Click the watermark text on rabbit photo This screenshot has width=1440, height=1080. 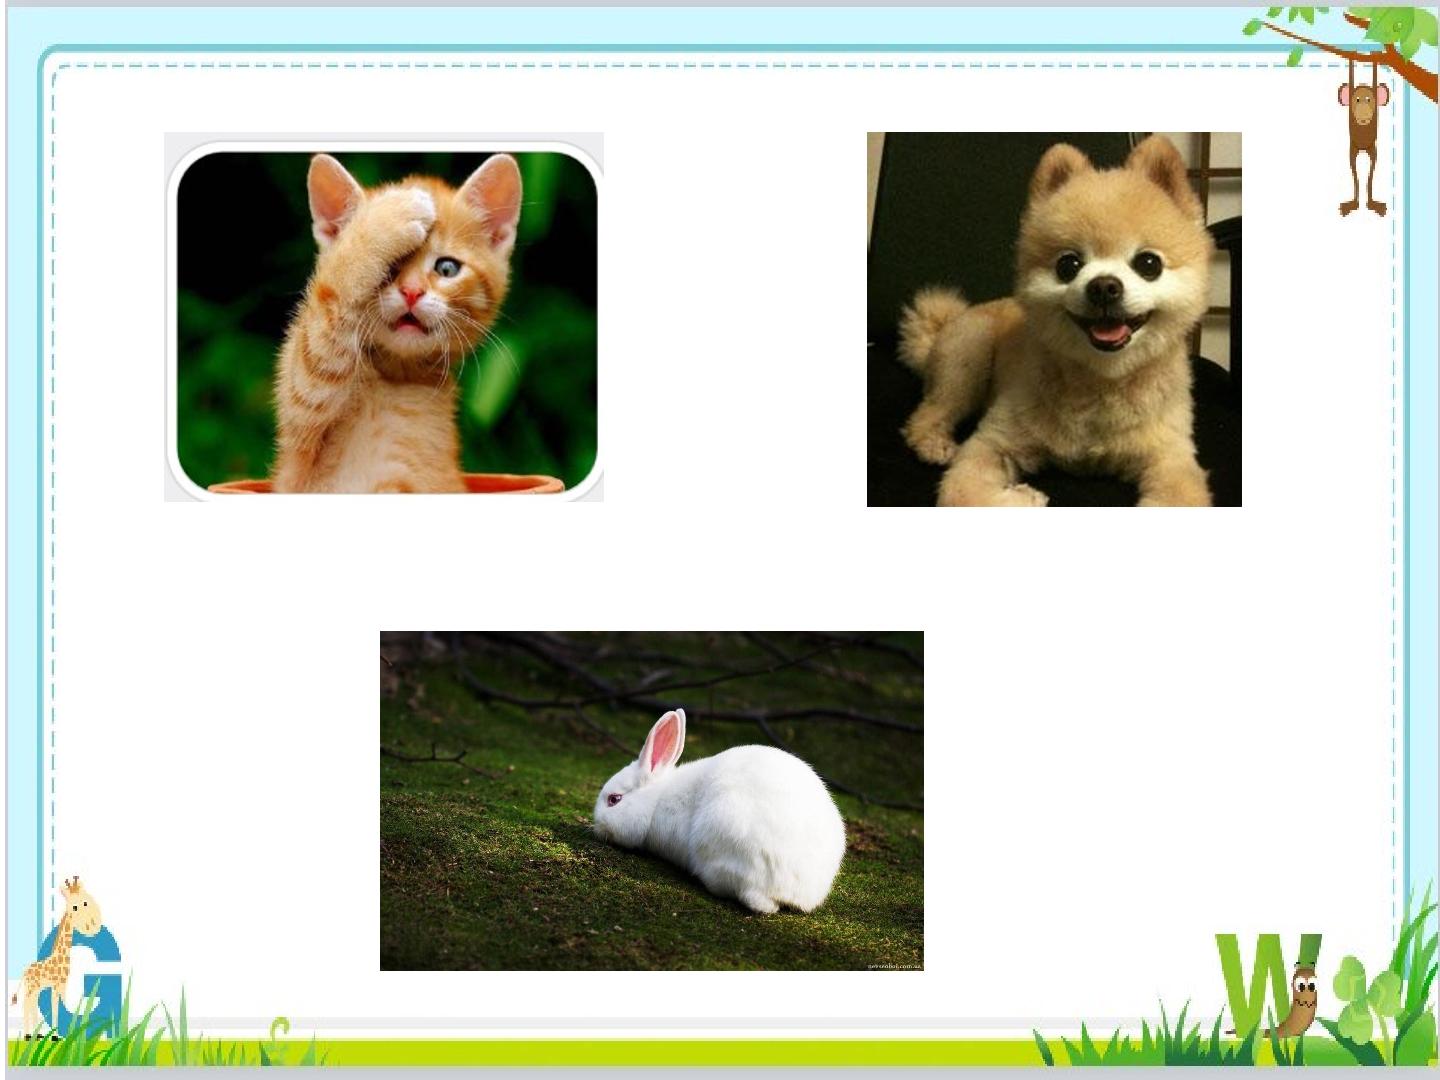click(x=892, y=964)
